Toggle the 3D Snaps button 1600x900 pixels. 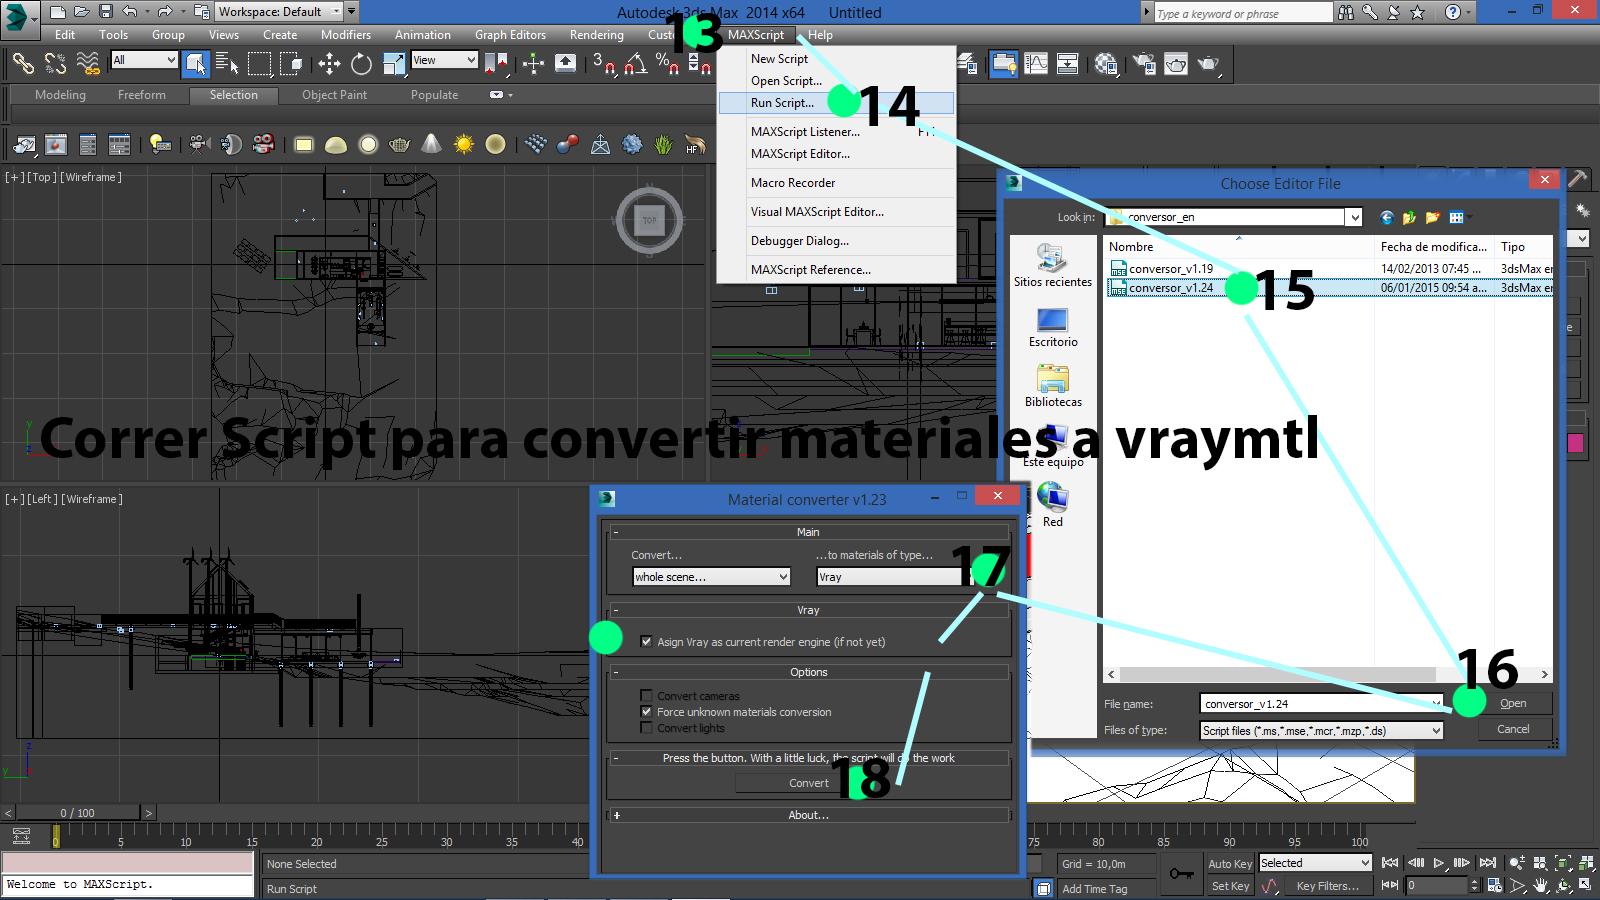[x=602, y=64]
